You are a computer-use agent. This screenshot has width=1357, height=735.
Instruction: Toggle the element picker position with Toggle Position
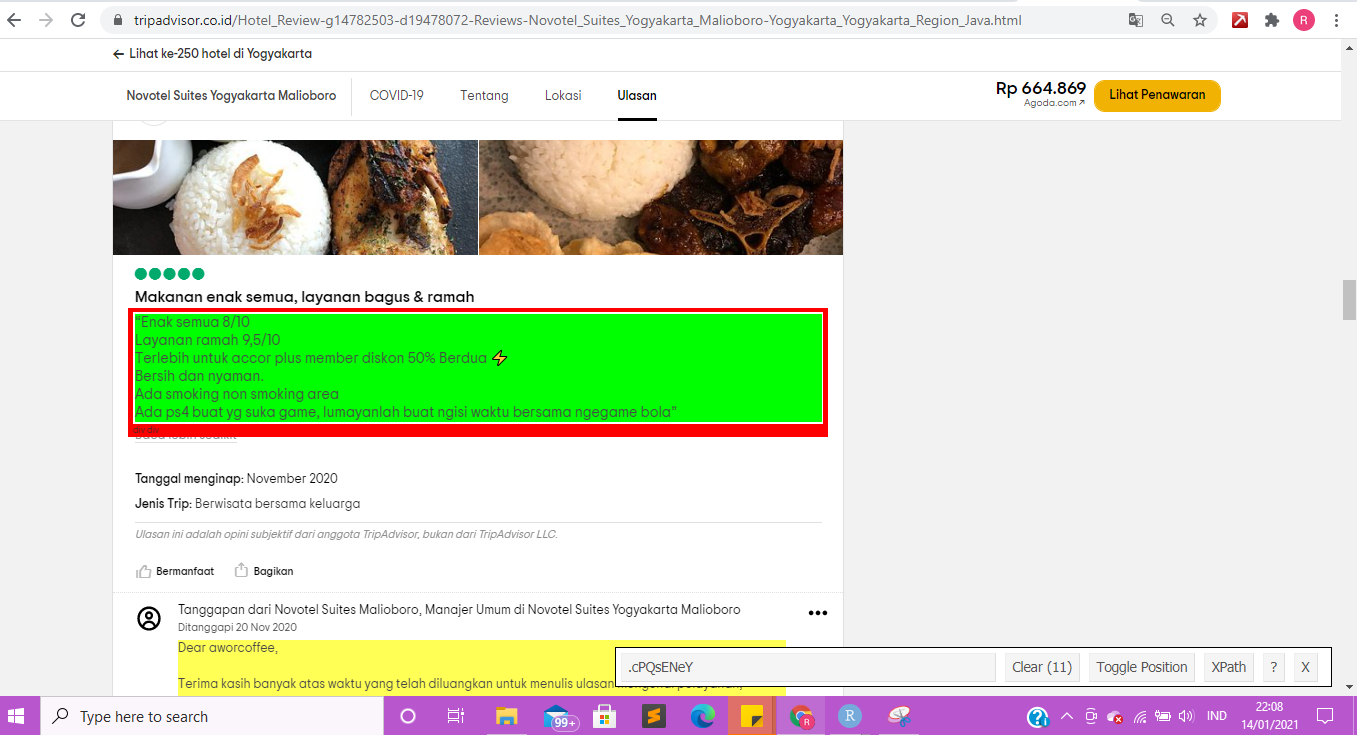pyautogui.click(x=1140, y=666)
